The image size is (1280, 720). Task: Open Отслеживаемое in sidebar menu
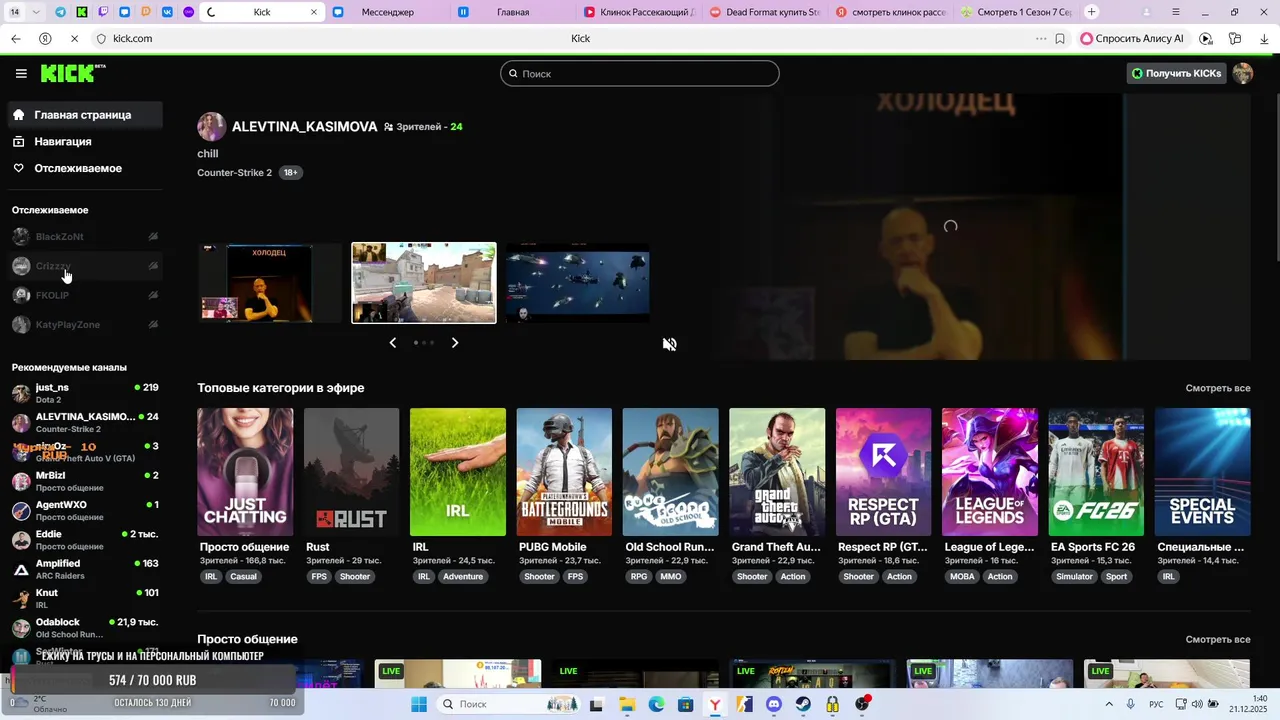coord(86,168)
